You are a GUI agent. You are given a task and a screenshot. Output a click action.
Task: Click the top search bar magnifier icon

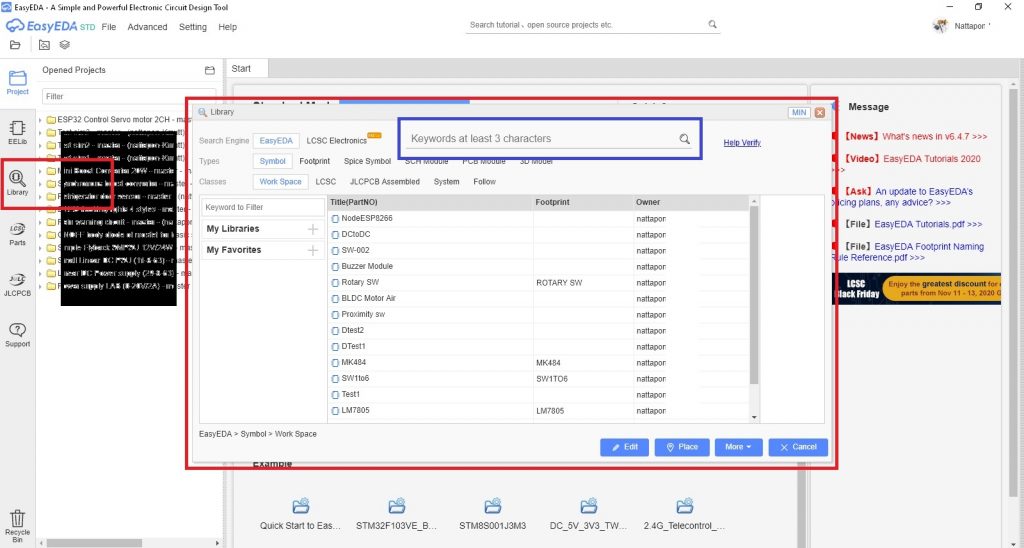(x=712, y=24)
